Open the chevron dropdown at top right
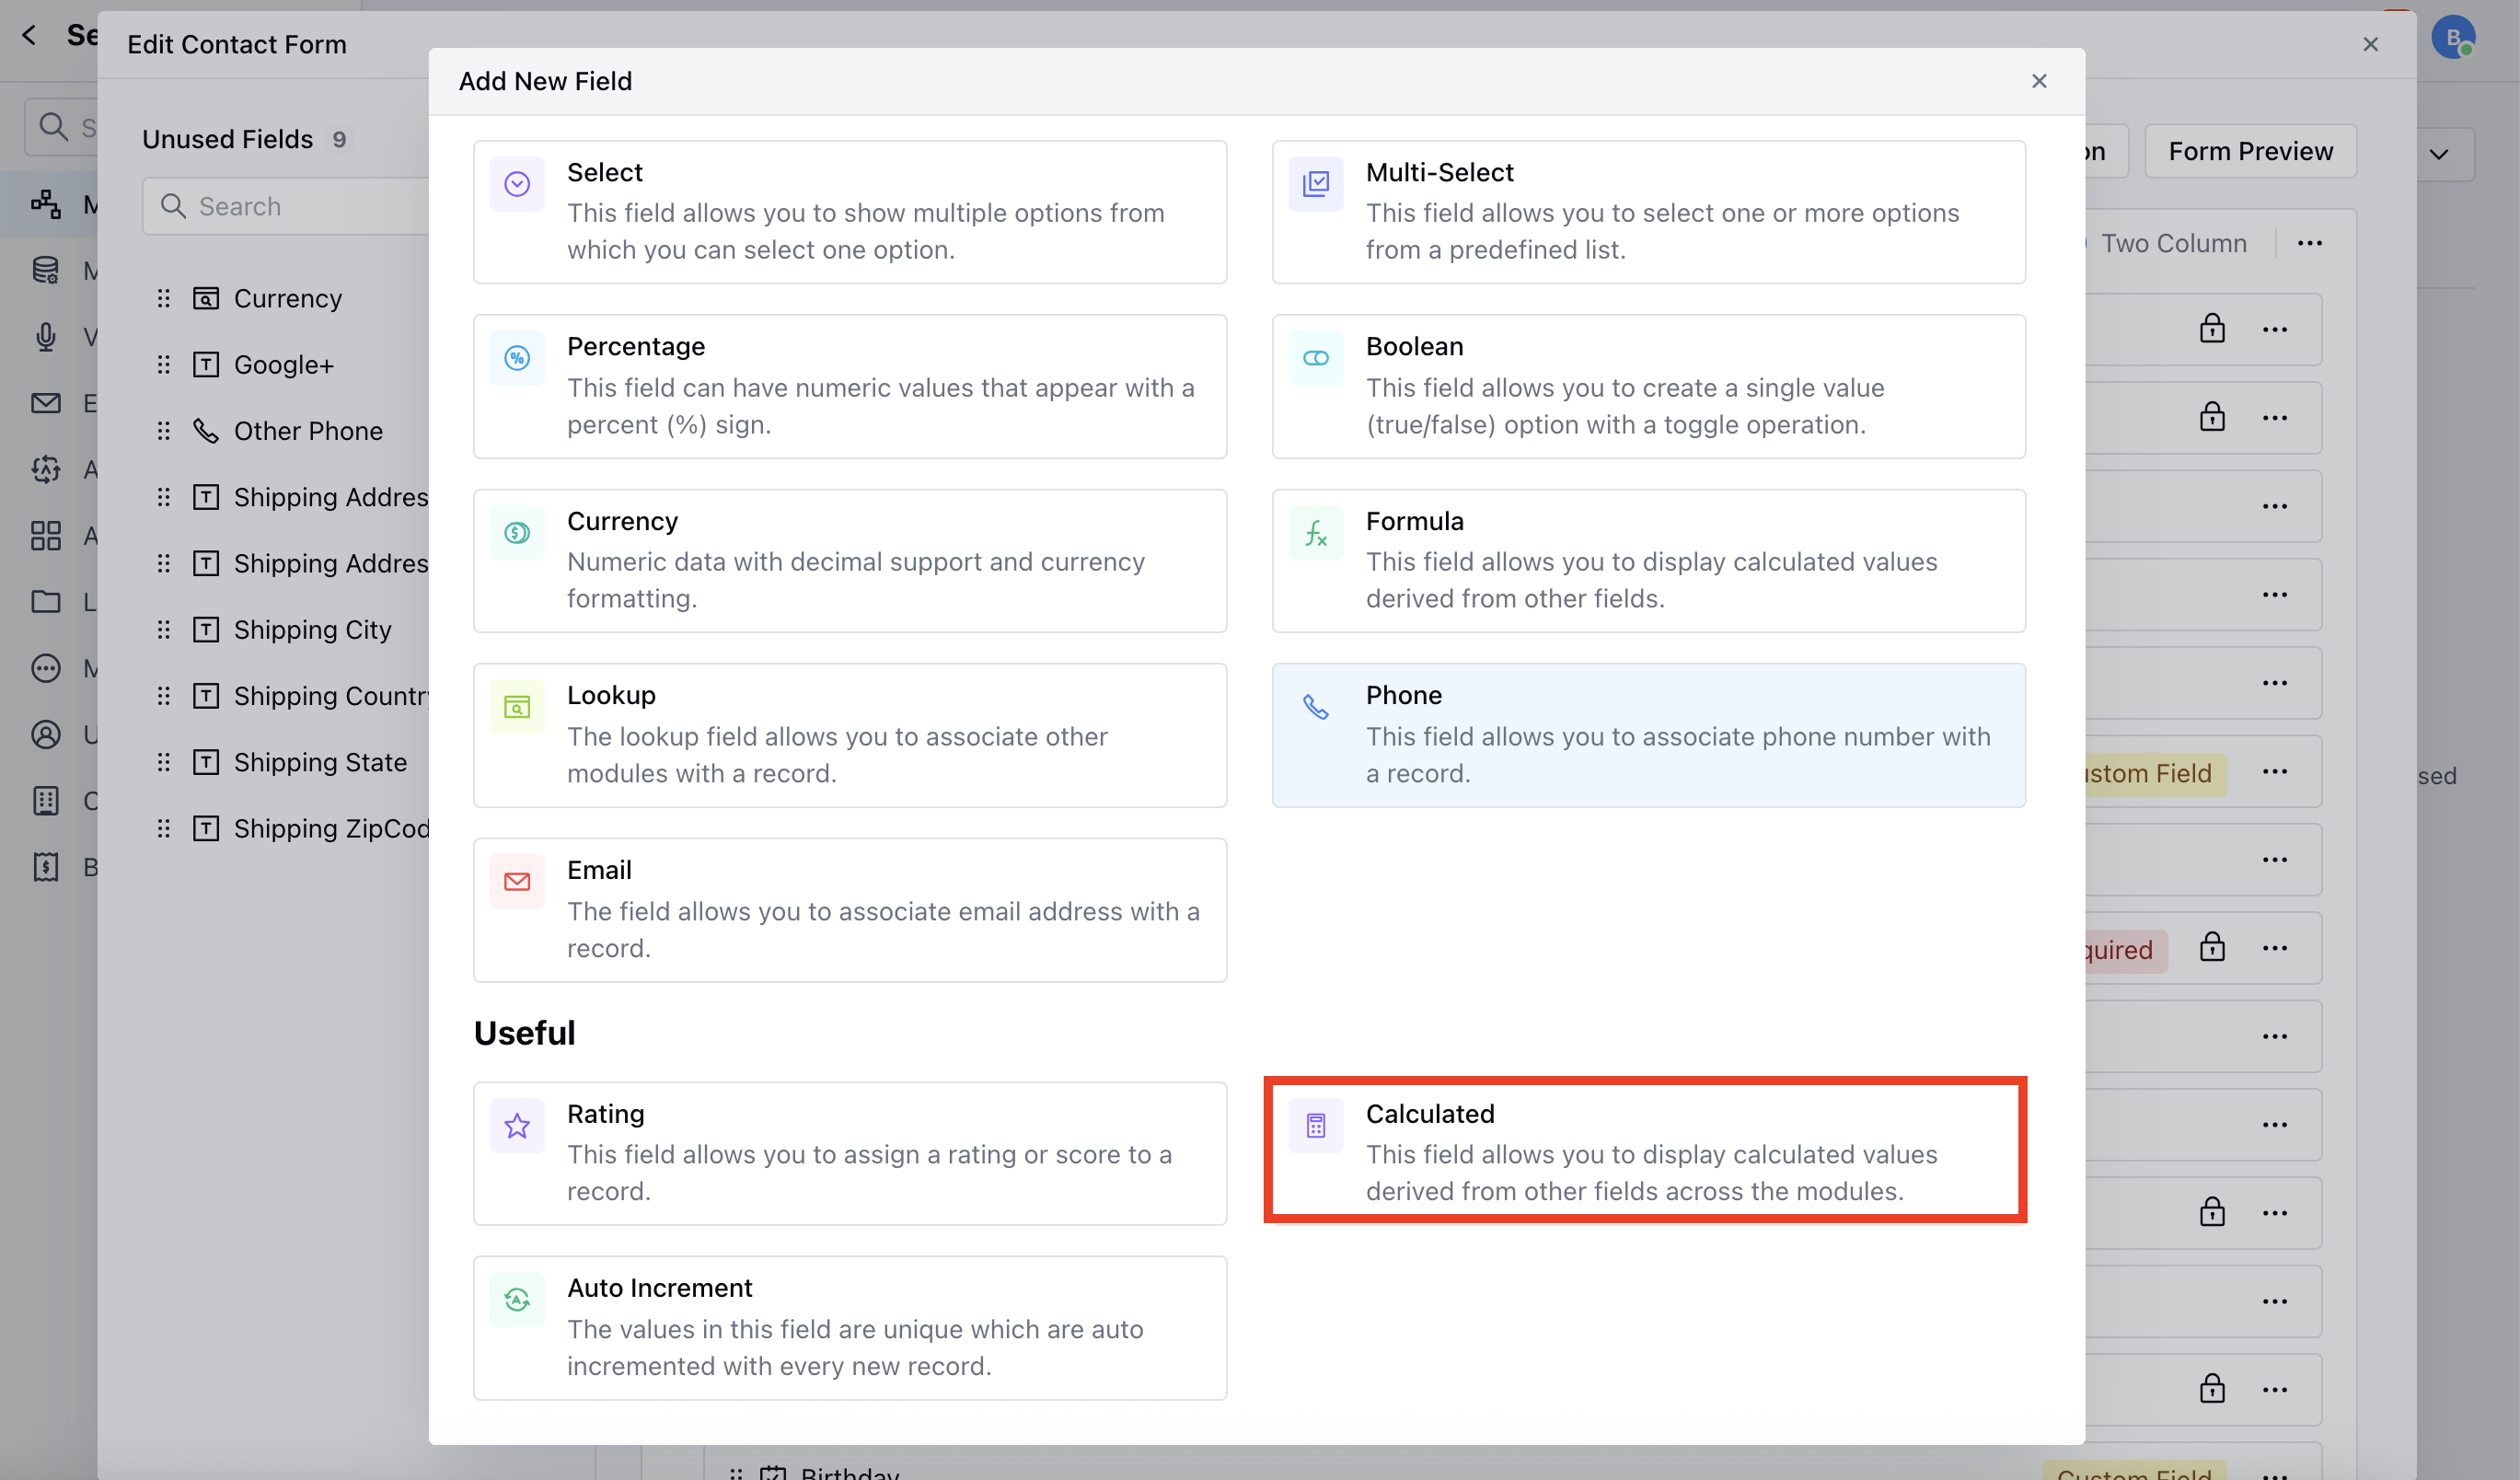This screenshot has width=2520, height=1480. click(2437, 154)
